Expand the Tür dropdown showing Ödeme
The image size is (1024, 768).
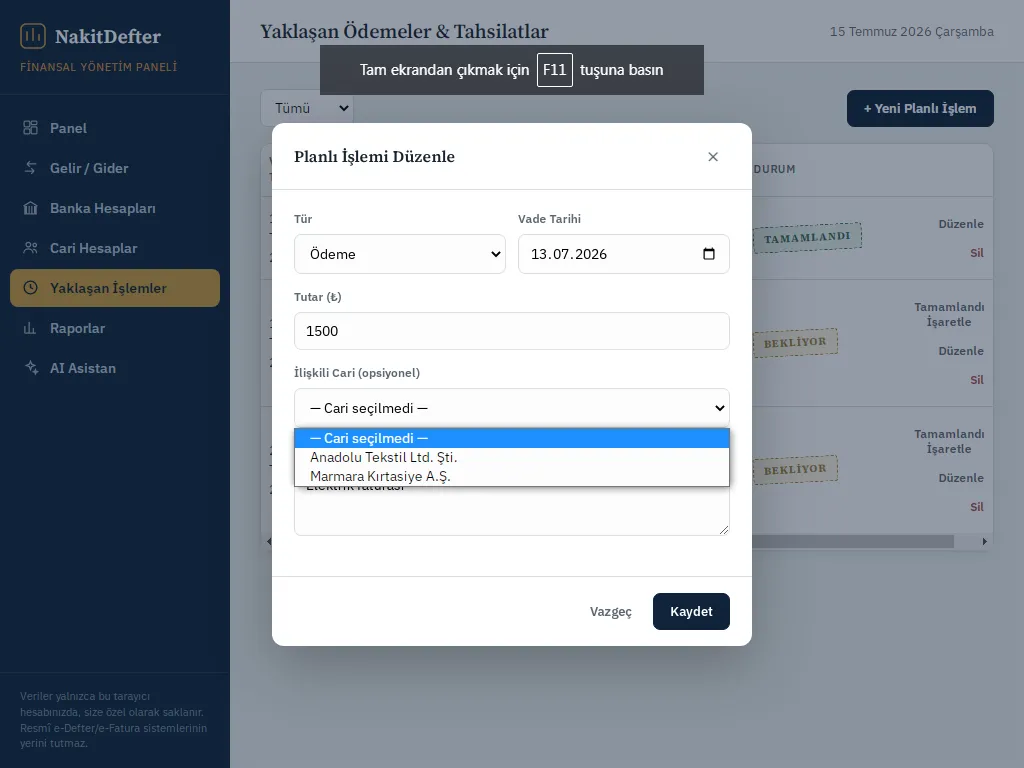point(400,254)
